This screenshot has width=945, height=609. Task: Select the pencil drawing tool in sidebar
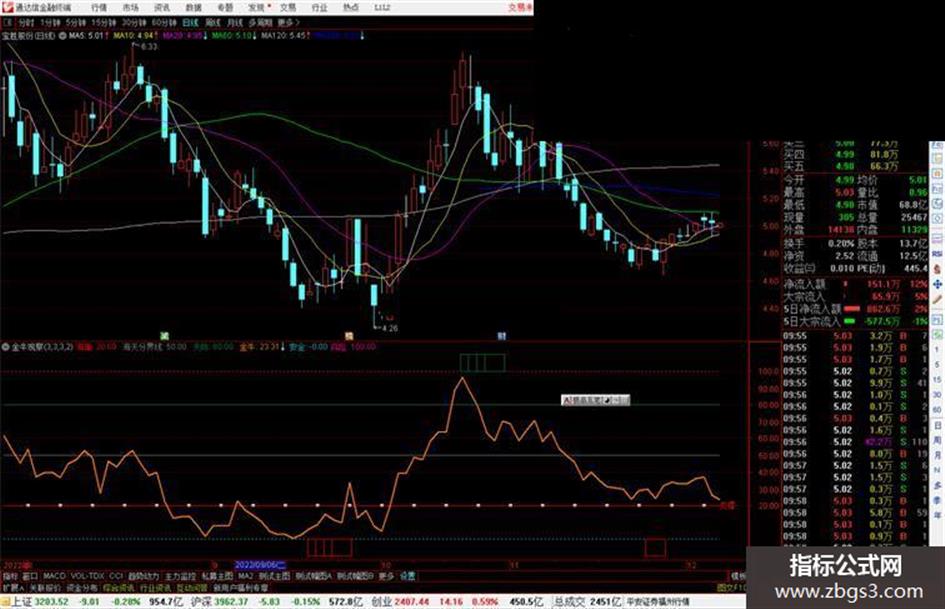pos(937,300)
